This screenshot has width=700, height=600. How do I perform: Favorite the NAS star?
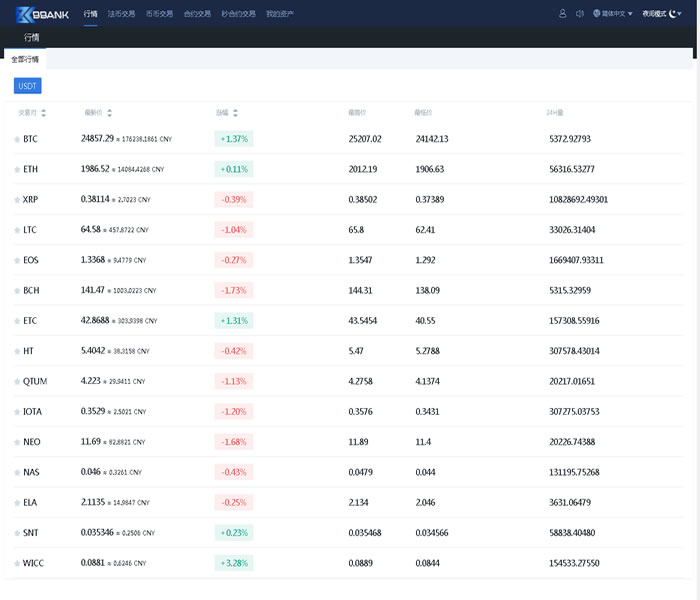tap(17, 473)
